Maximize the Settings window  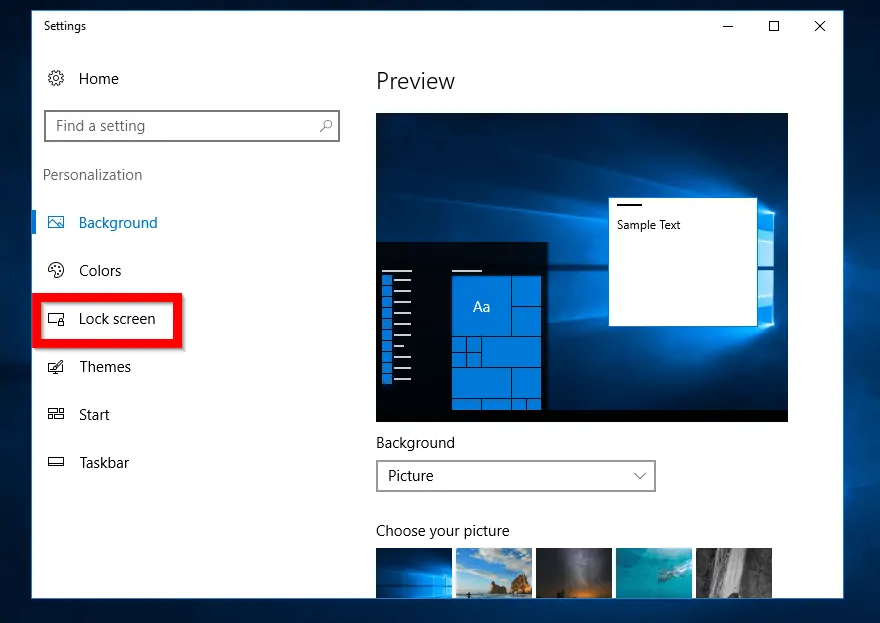pos(773,27)
